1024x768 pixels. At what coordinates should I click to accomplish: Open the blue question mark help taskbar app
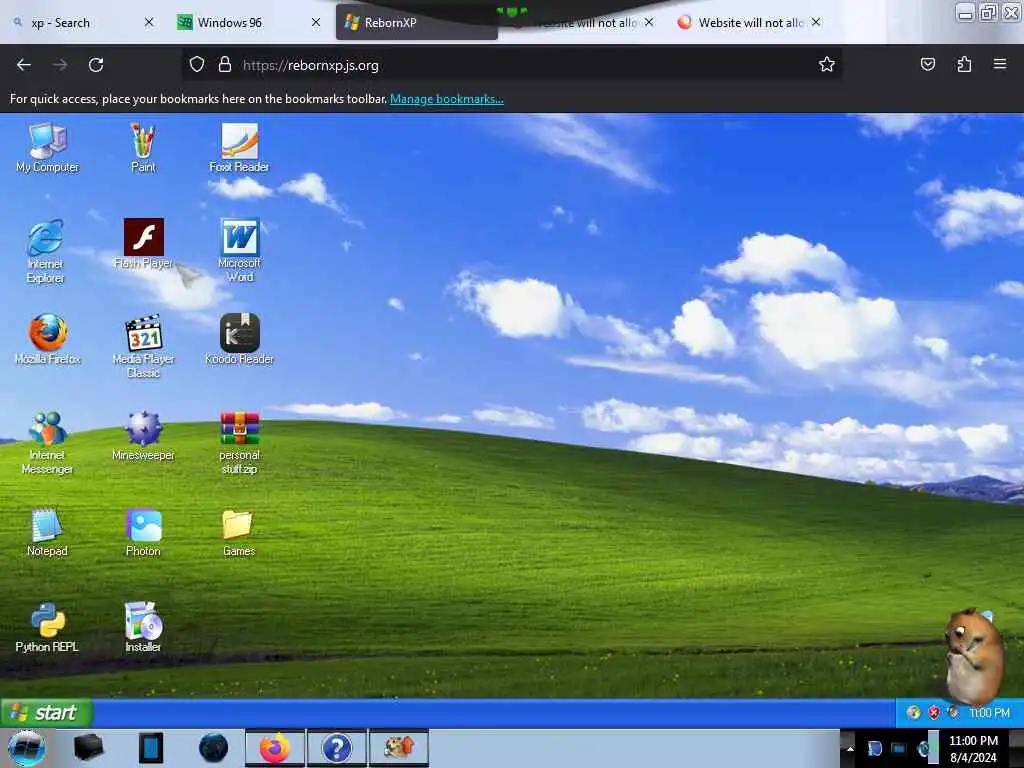[337, 748]
